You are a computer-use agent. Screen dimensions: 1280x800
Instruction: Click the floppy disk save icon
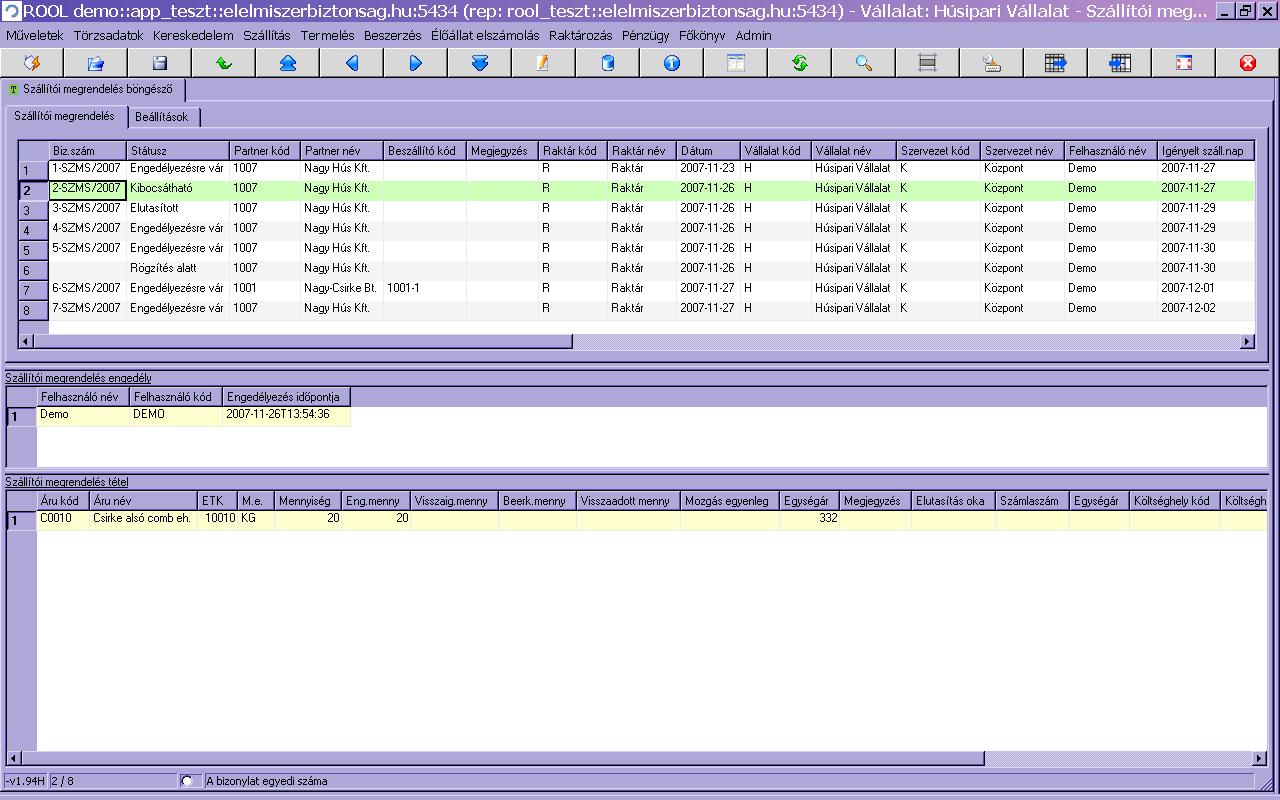coord(160,63)
